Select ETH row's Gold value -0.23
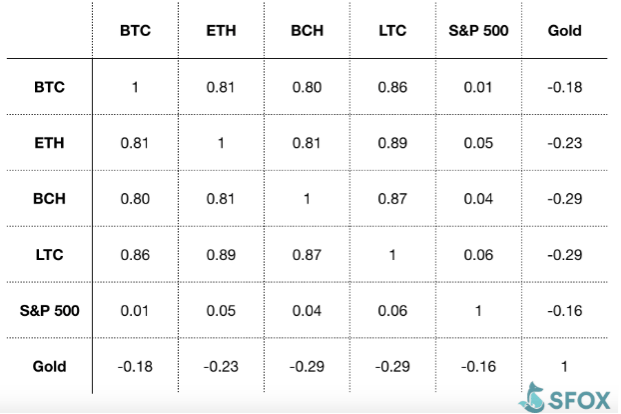This screenshot has width=621, height=414. (565, 143)
